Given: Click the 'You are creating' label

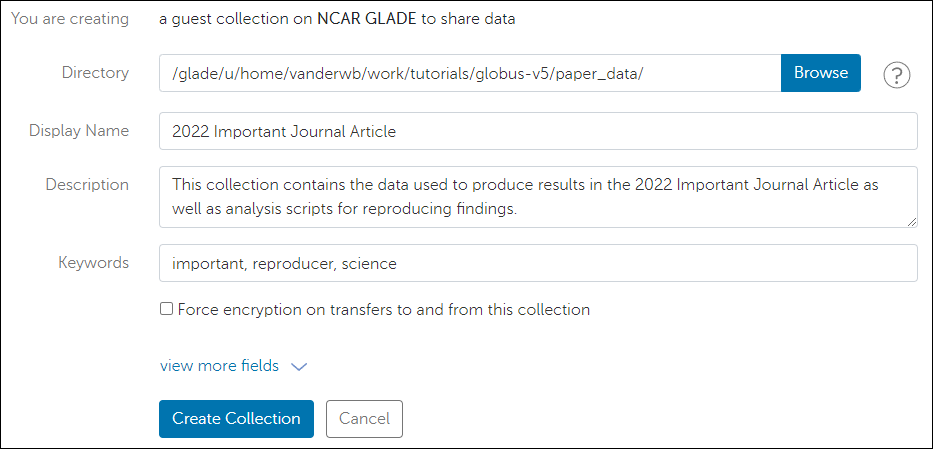Looking at the screenshot, I should click(x=70, y=19).
